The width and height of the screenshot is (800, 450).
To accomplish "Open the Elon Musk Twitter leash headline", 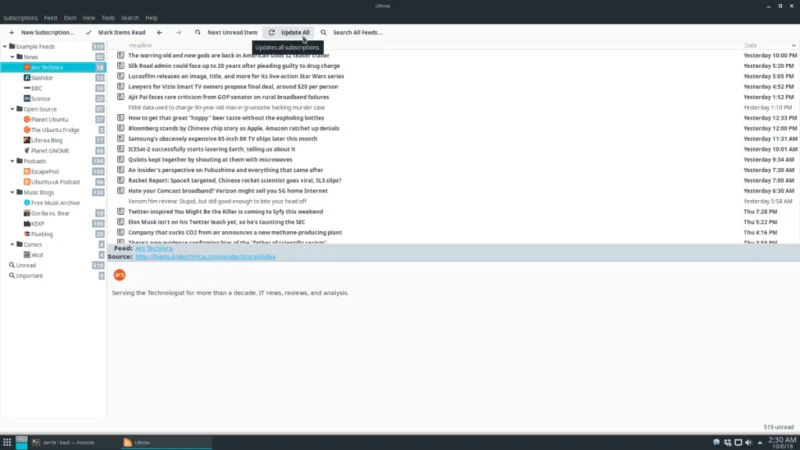I will 216,222.
